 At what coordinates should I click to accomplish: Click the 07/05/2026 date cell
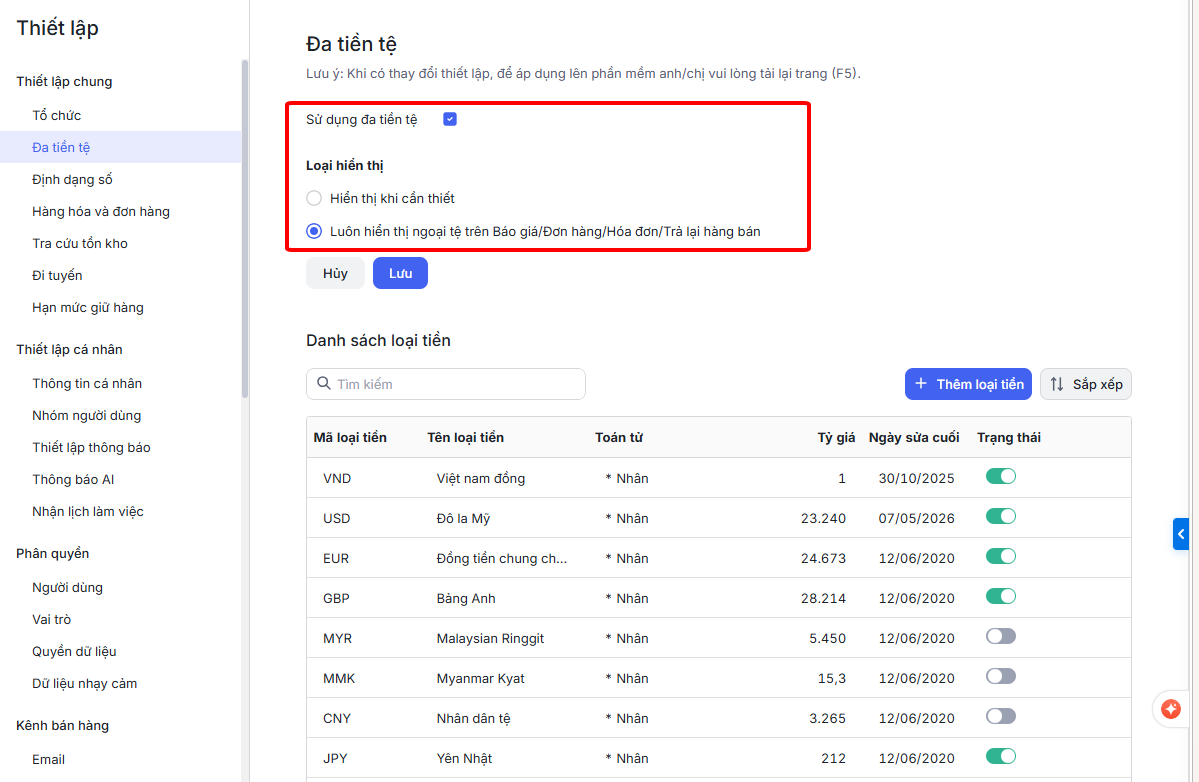(x=916, y=518)
